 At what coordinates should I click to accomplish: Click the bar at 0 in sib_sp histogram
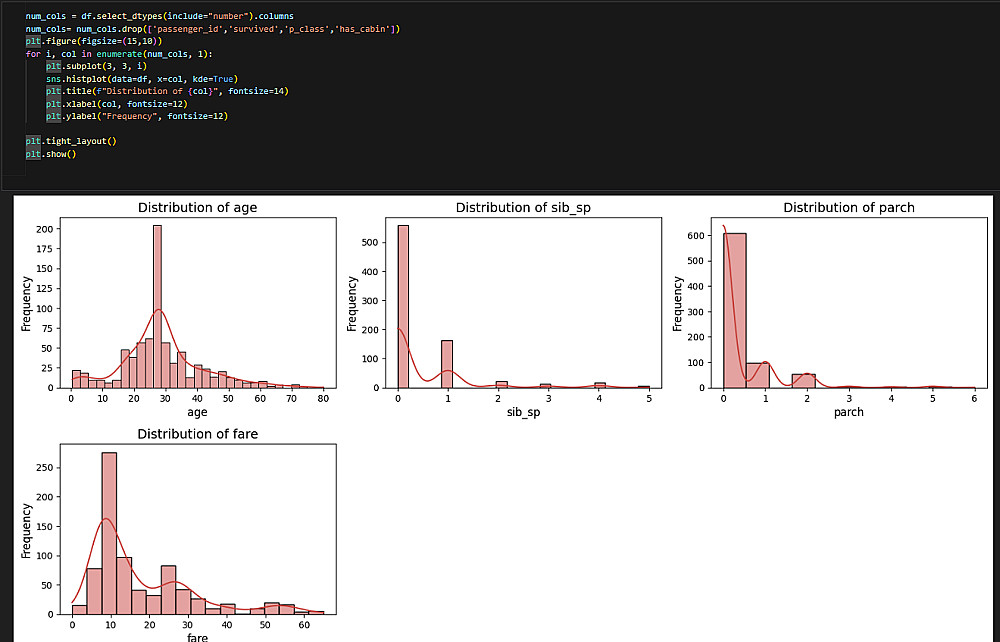pos(403,307)
